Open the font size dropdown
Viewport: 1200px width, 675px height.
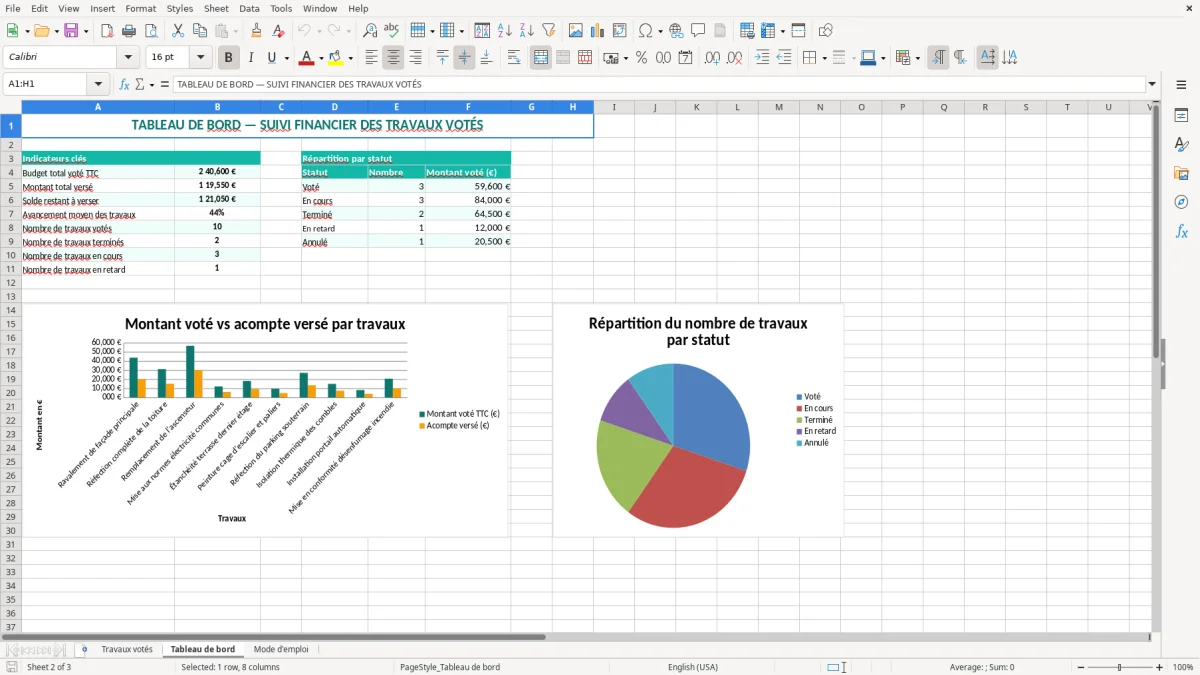point(200,58)
